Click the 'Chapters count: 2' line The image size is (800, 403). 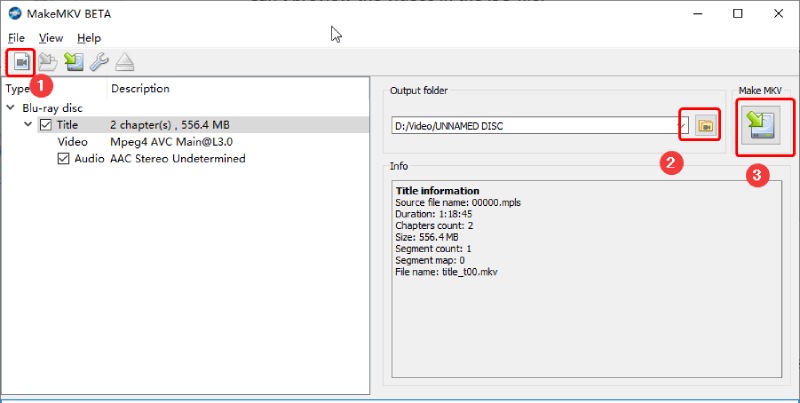(x=434, y=225)
